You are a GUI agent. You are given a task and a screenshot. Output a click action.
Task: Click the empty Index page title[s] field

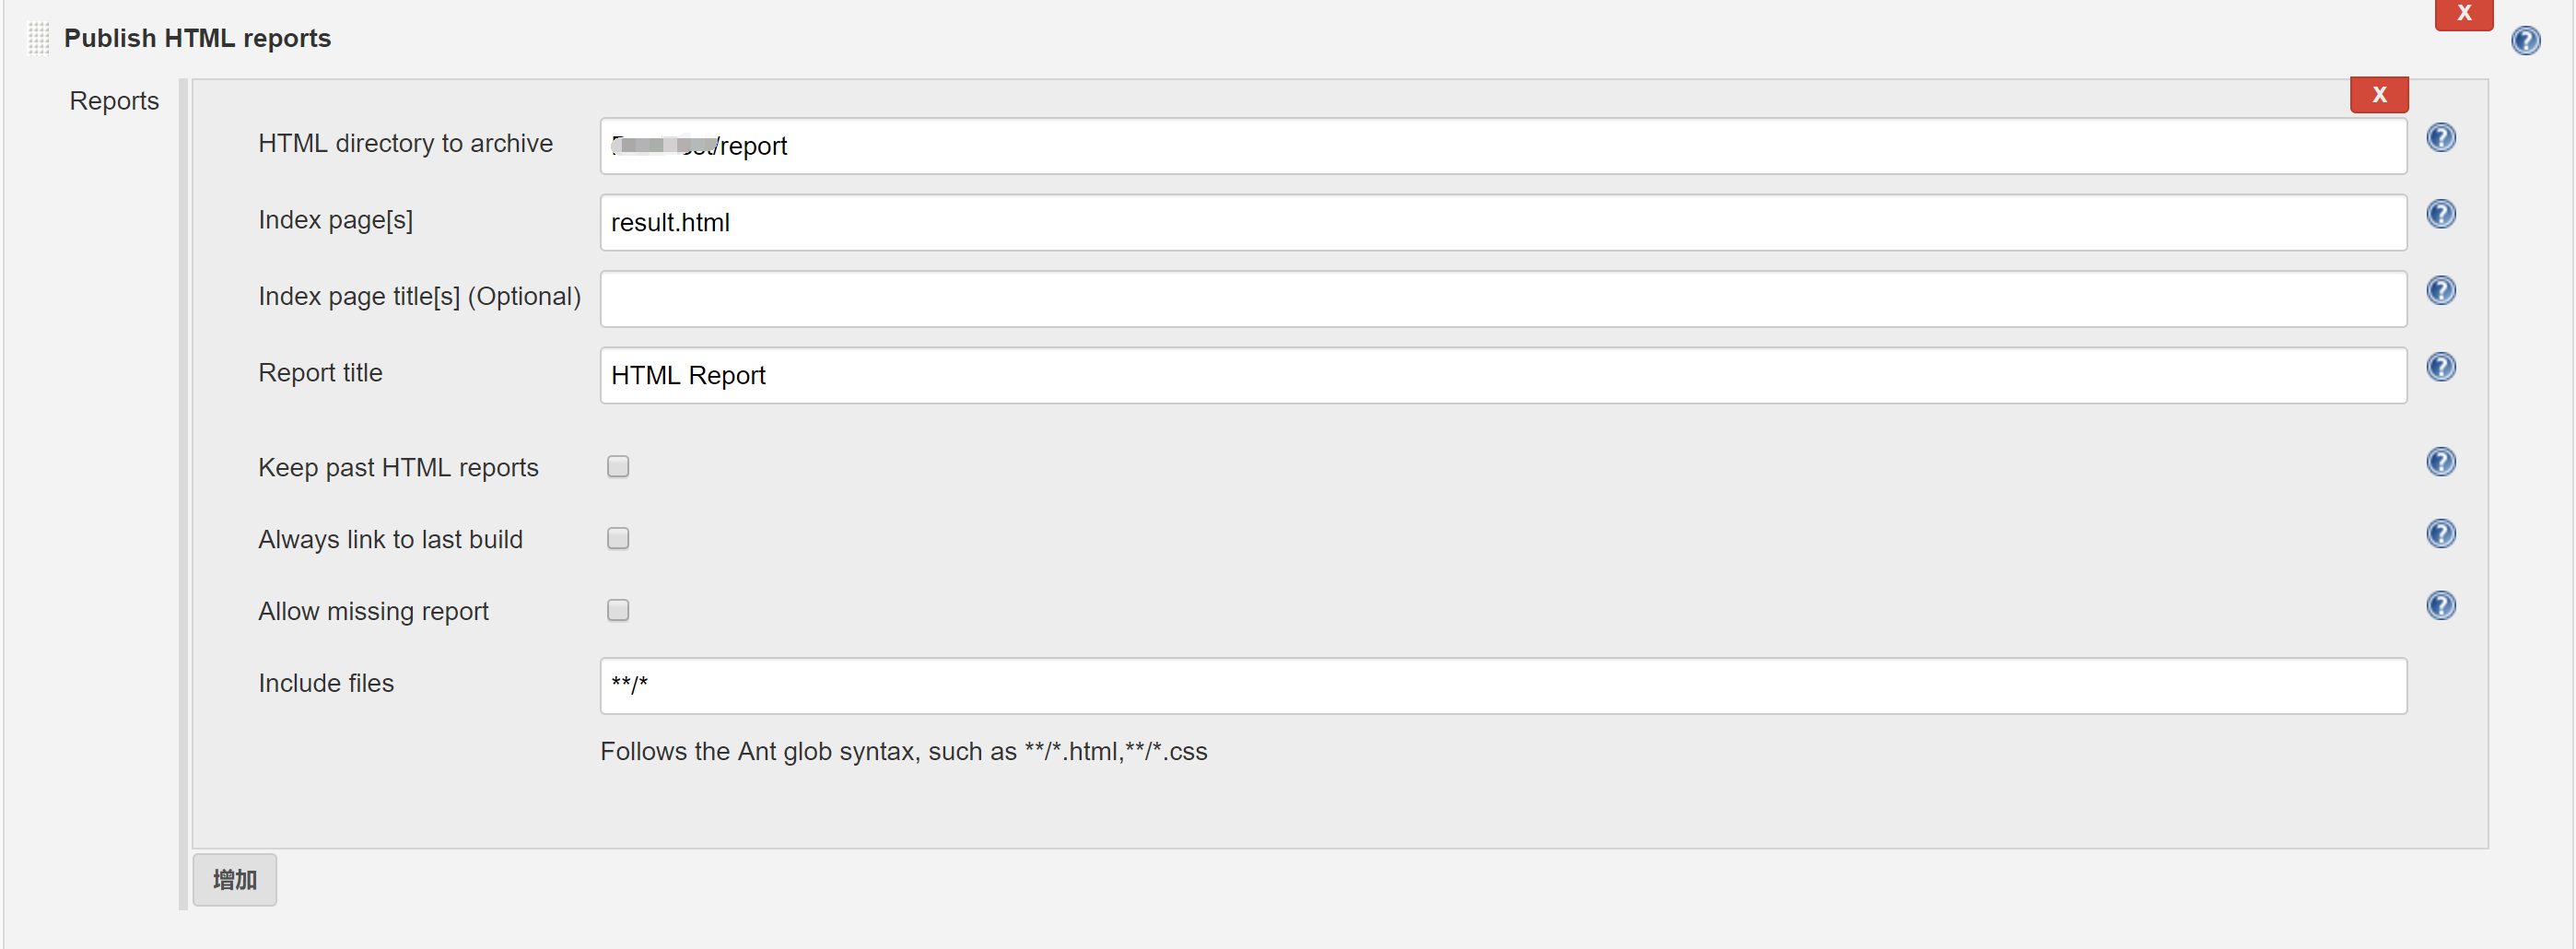1500,299
